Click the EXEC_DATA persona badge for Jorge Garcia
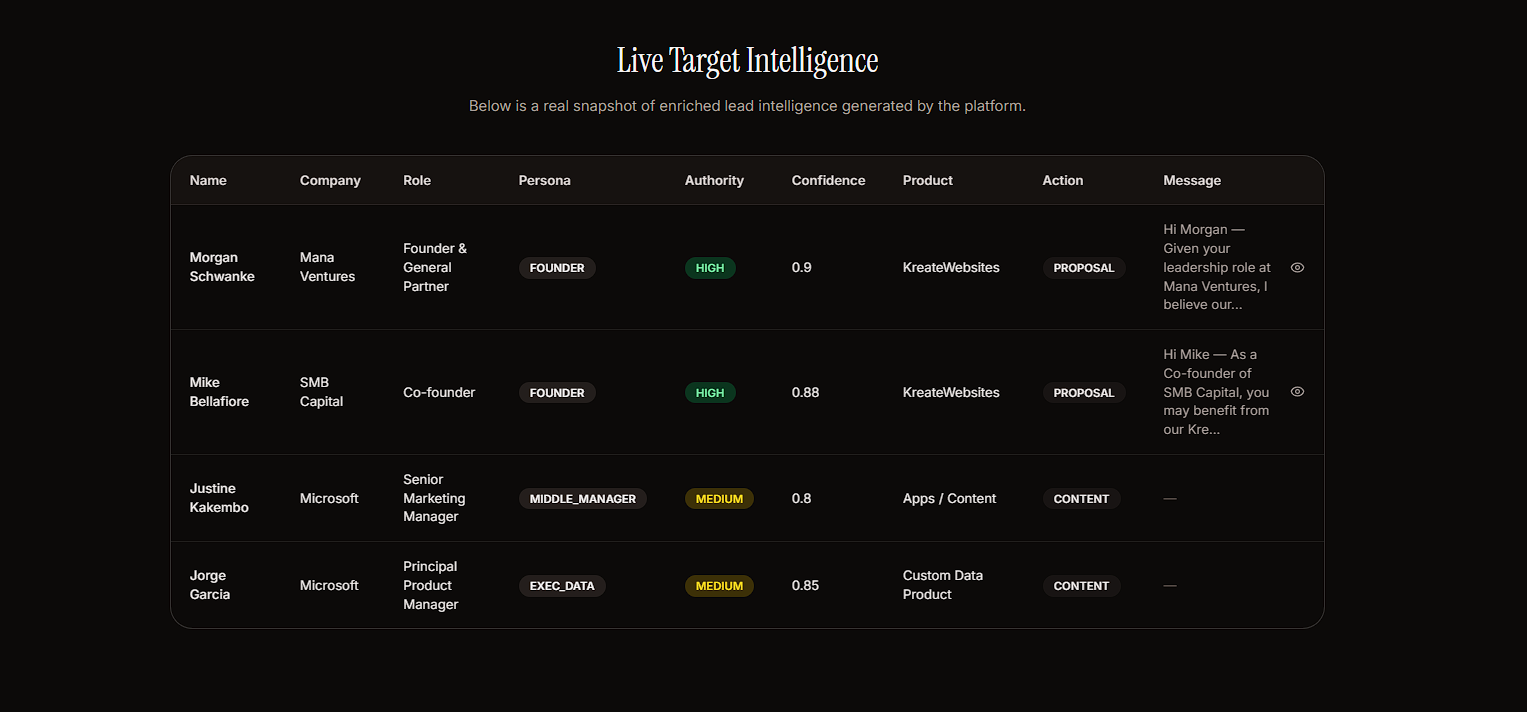The width and height of the screenshot is (1527, 712). pos(562,585)
